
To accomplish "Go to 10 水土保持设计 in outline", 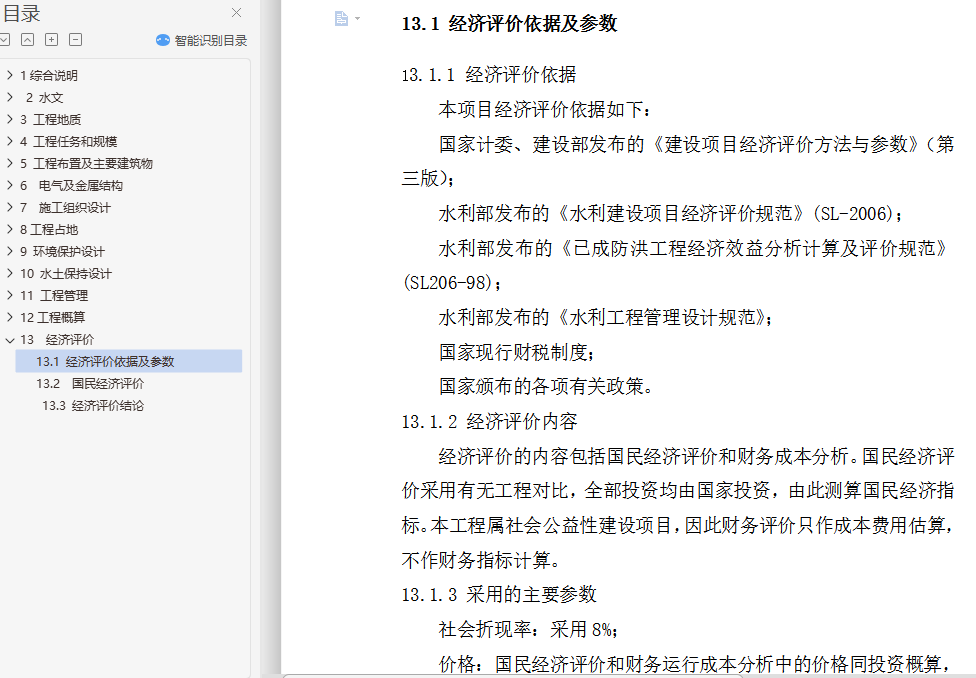I will tap(65, 273).
